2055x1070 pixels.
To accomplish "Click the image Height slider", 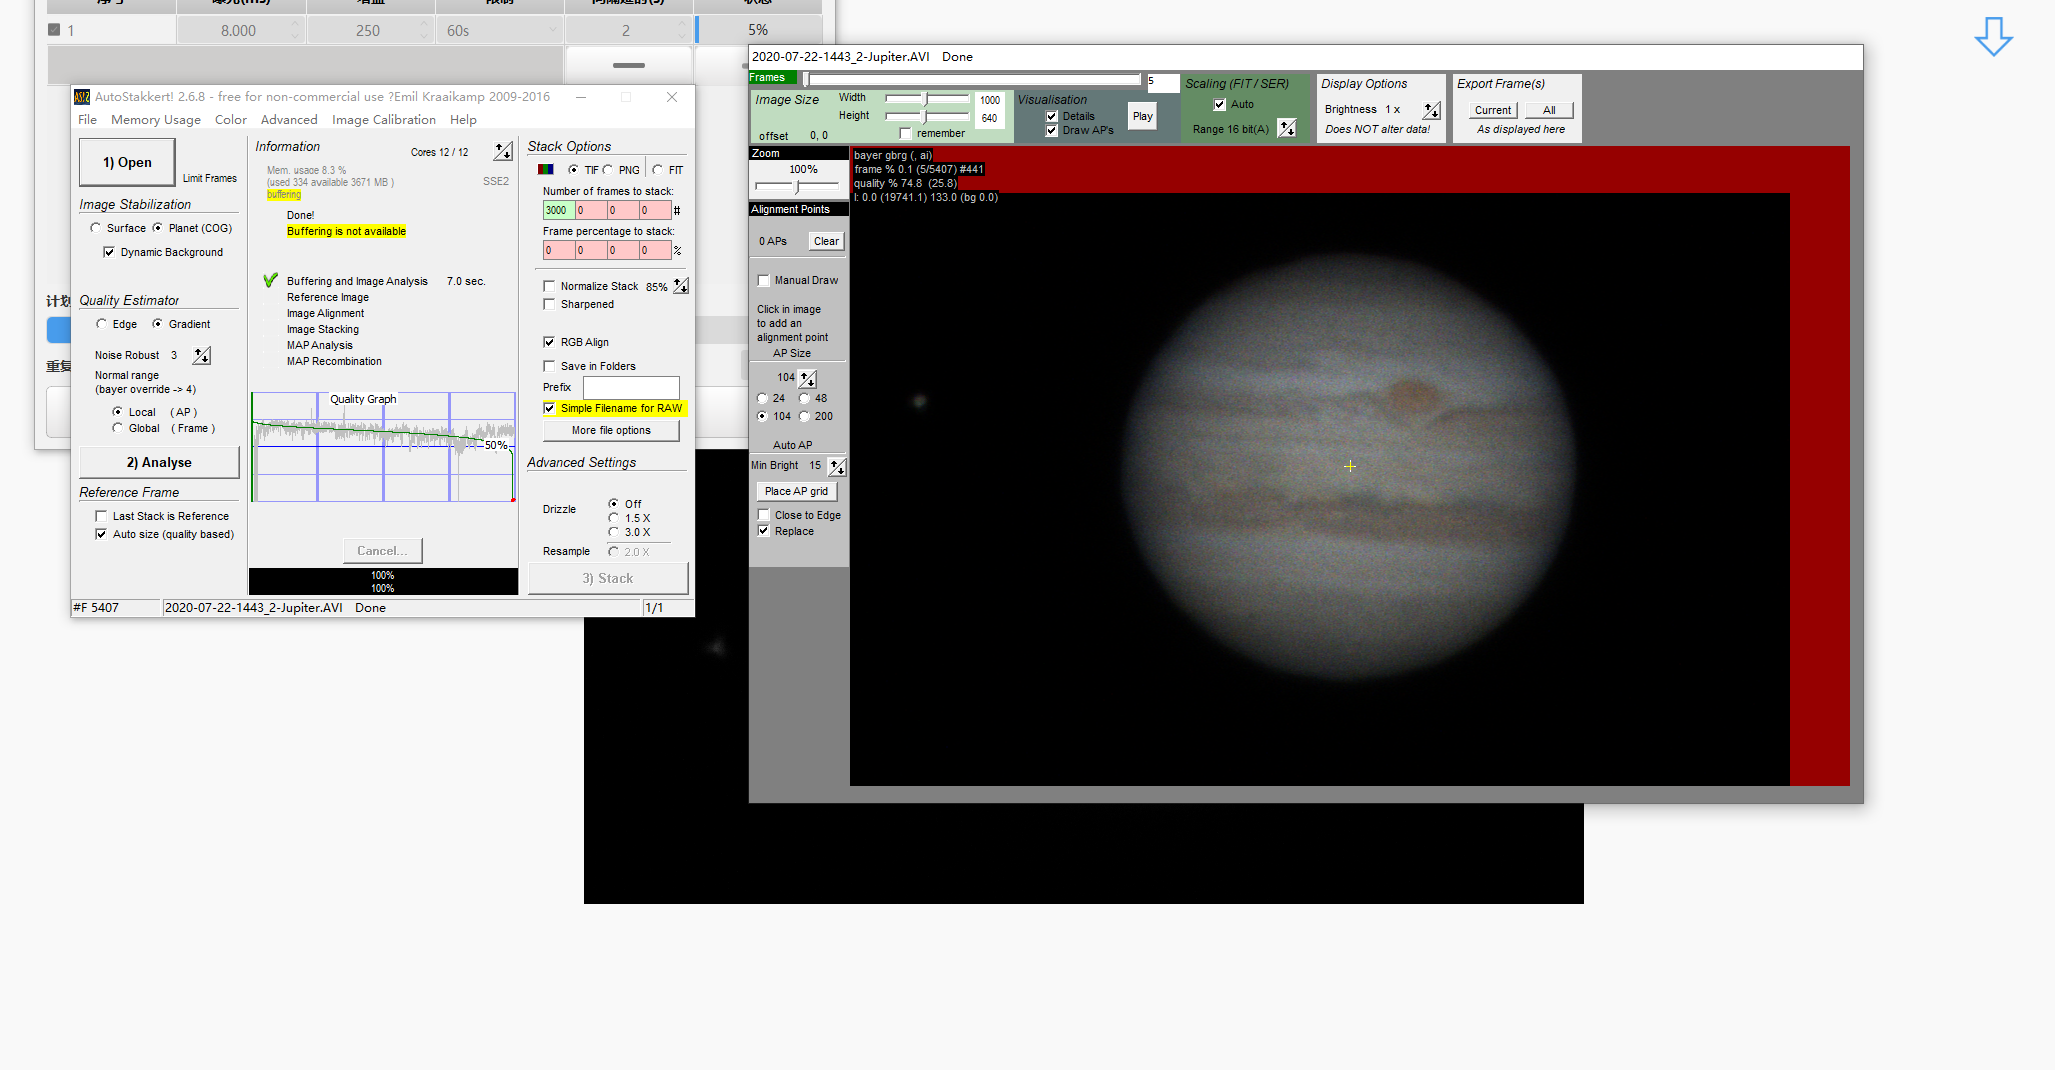I will (x=927, y=116).
